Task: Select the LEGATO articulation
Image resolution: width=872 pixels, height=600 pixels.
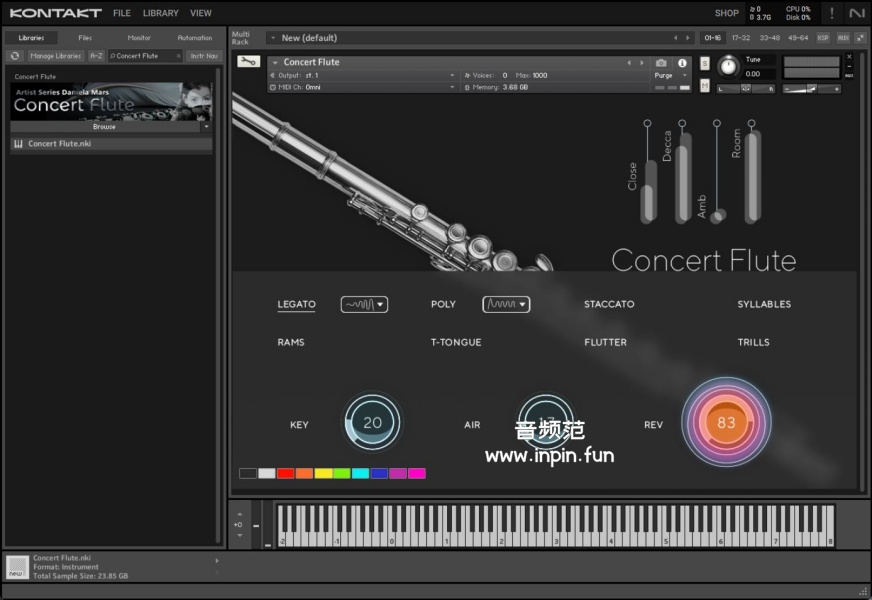Action: click(296, 304)
